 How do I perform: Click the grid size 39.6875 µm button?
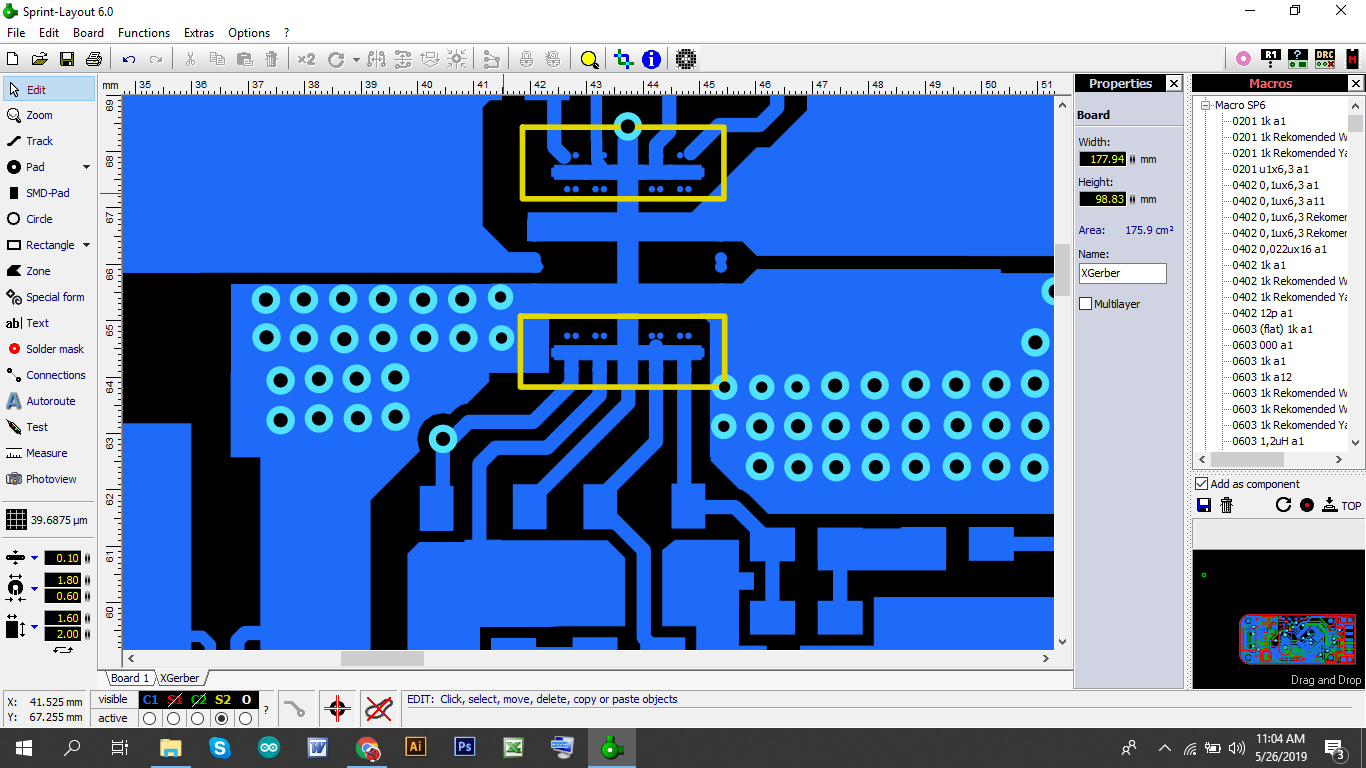[47, 520]
